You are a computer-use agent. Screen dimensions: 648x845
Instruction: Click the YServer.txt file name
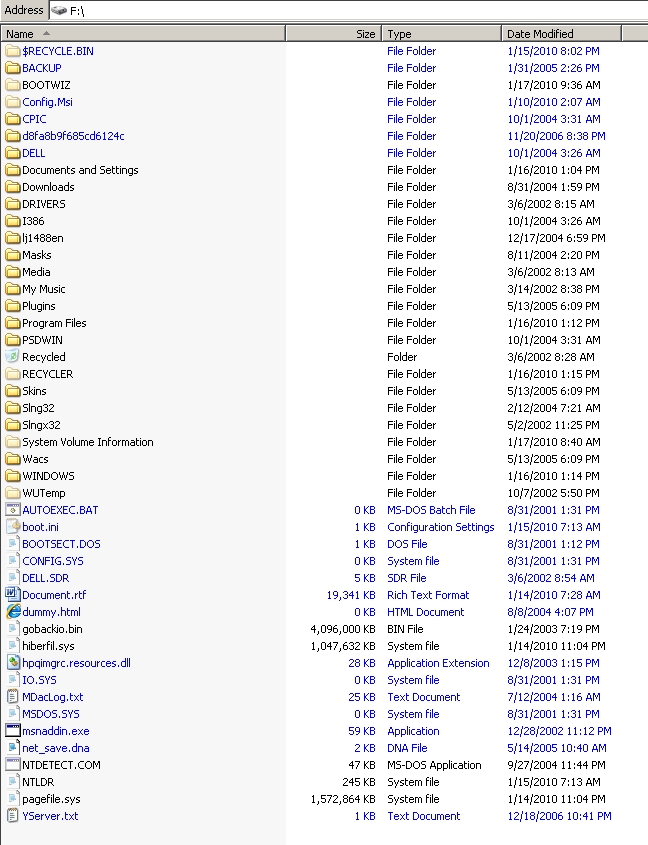click(x=50, y=816)
